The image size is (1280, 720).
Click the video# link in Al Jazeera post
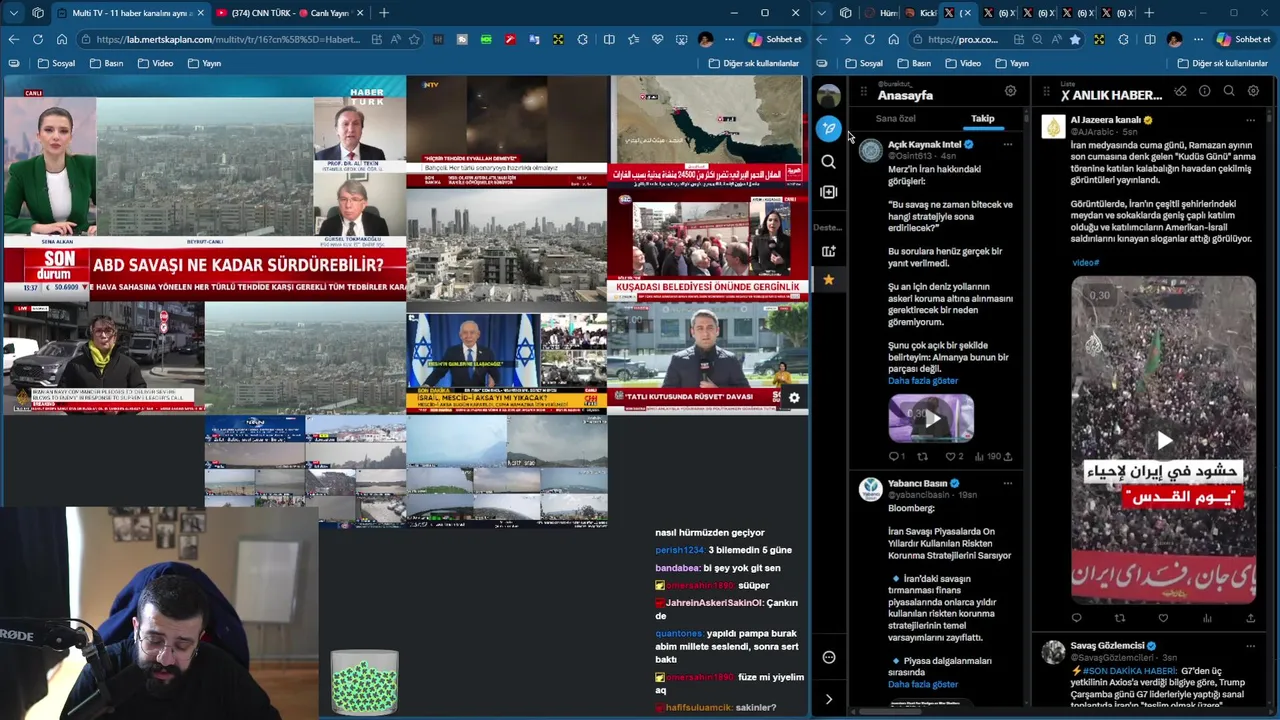(x=1085, y=263)
